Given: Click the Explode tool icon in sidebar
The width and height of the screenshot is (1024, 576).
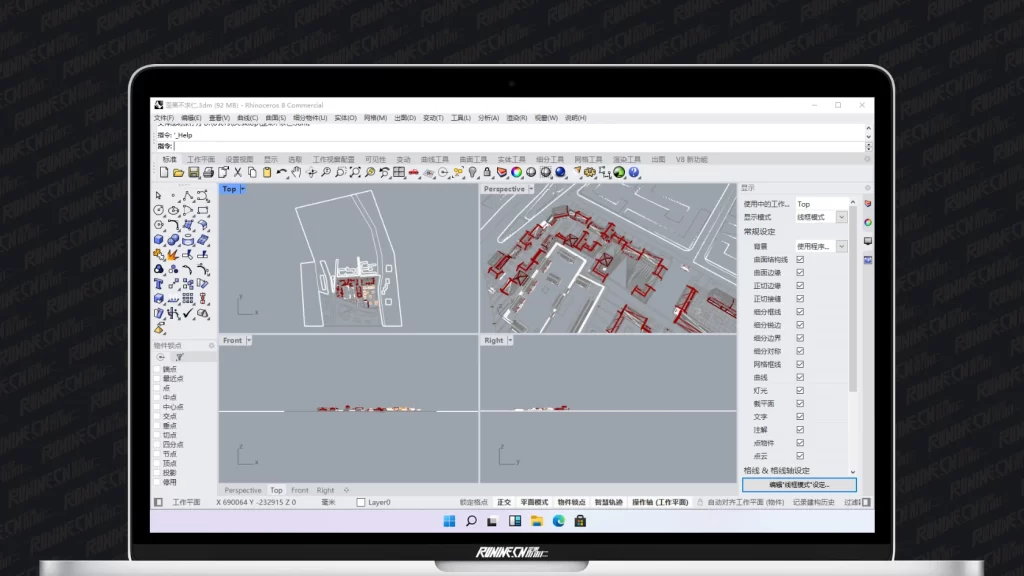Looking at the screenshot, I should (x=173, y=254).
